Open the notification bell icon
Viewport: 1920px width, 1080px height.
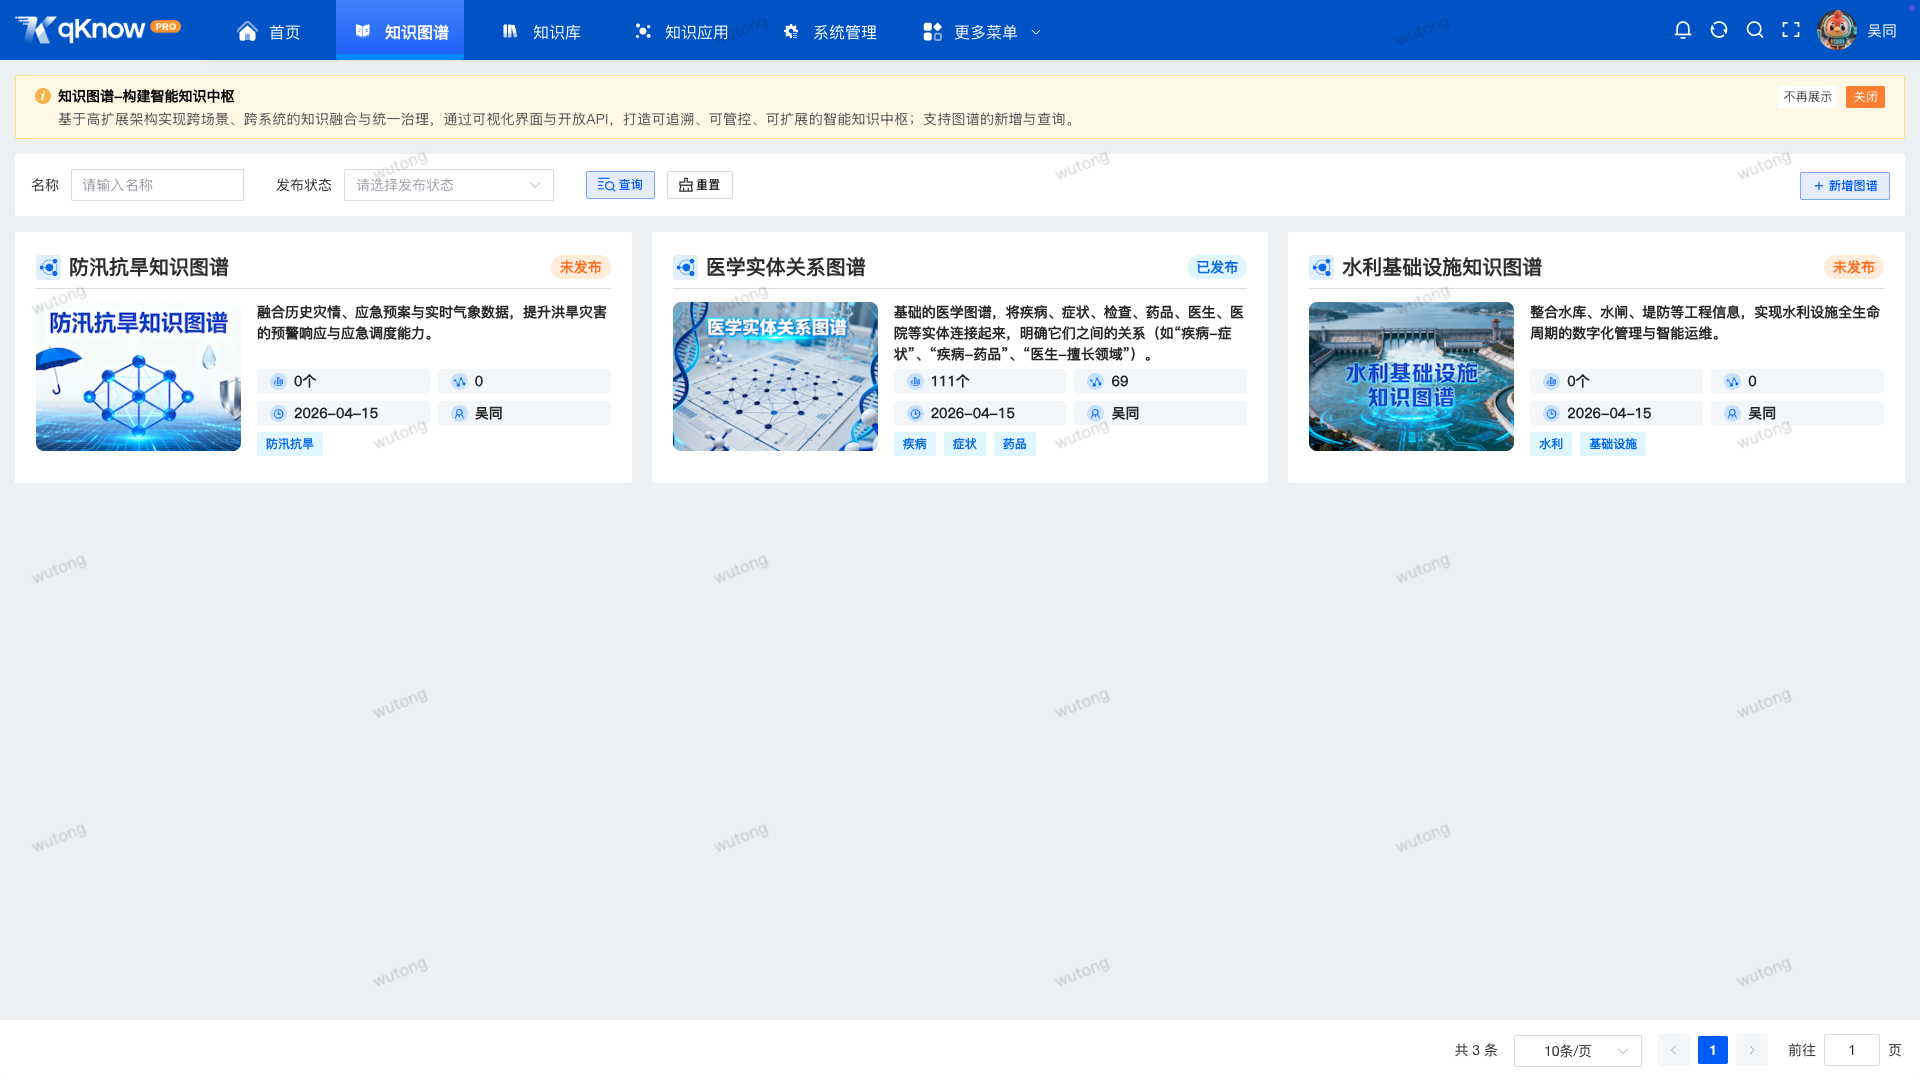(x=1683, y=30)
